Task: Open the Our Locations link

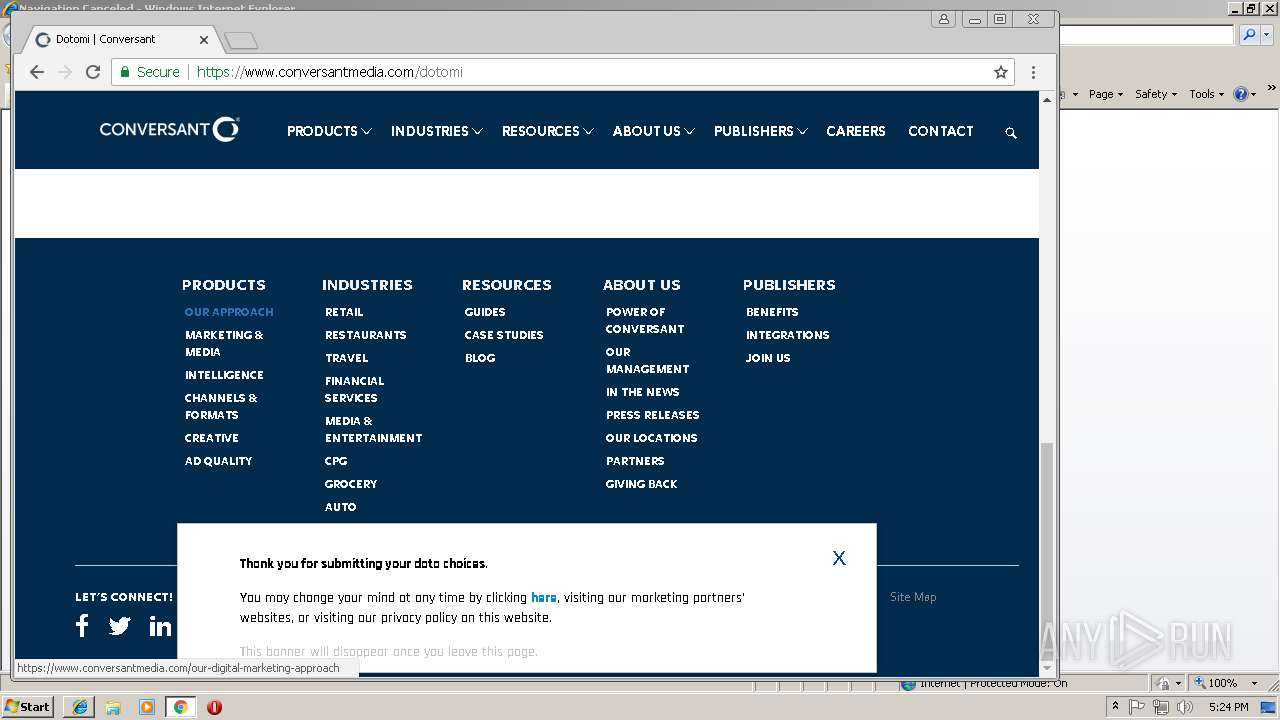Action: [651, 438]
